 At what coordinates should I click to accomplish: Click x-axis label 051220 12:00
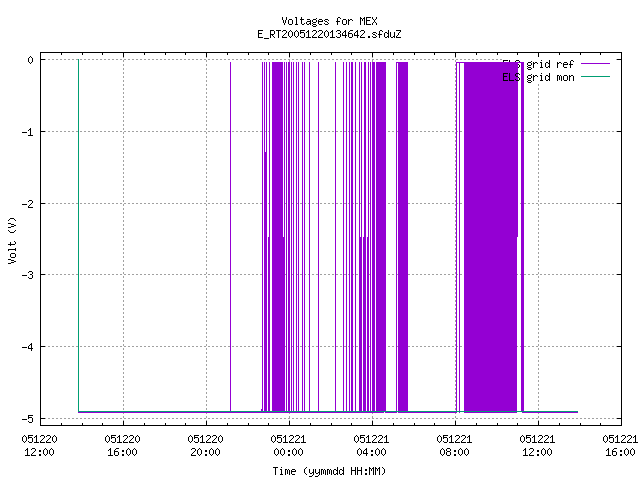tap(40, 446)
